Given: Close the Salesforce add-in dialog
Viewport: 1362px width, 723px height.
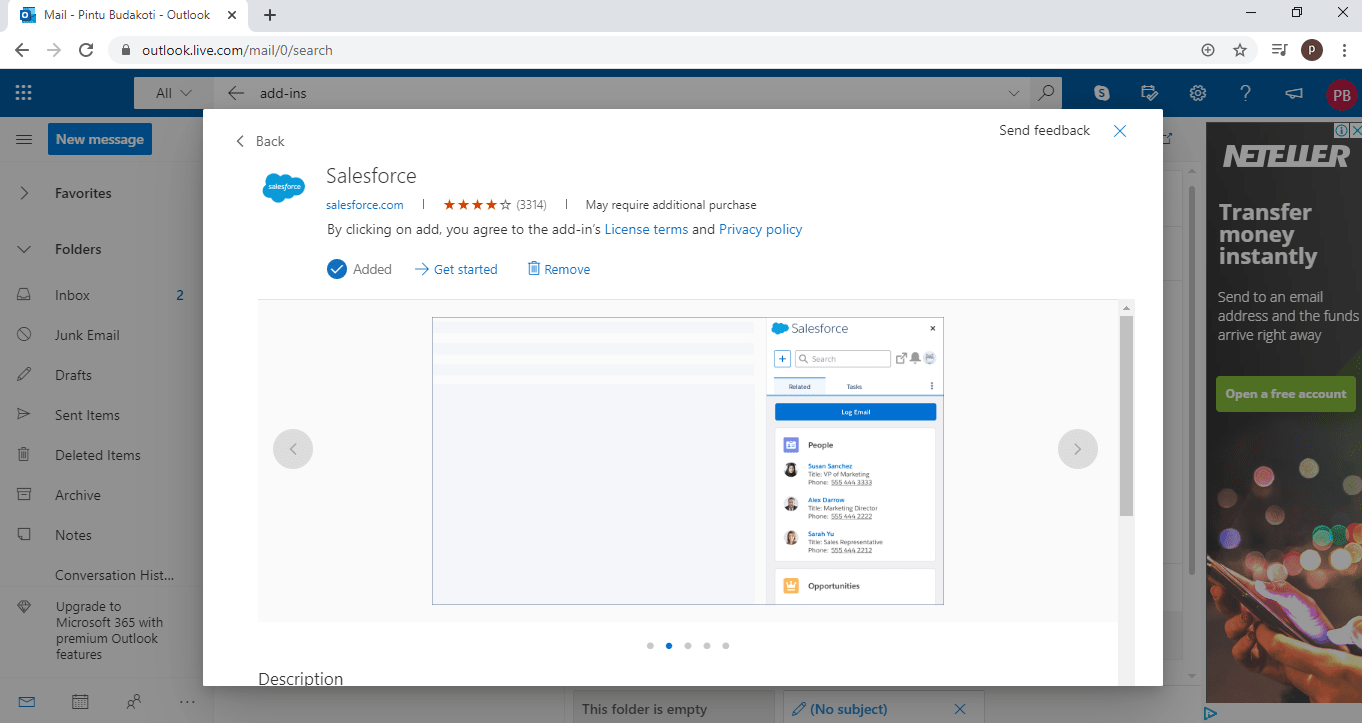Looking at the screenshot, I should pyautogui.click(x=1120, y=131).
